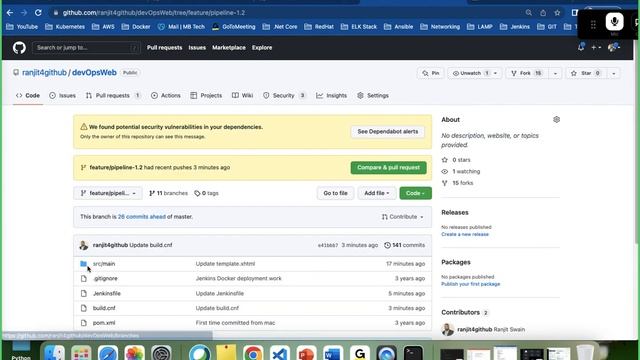
Task: Toggle the microphone button overlay
Action: 614,22
